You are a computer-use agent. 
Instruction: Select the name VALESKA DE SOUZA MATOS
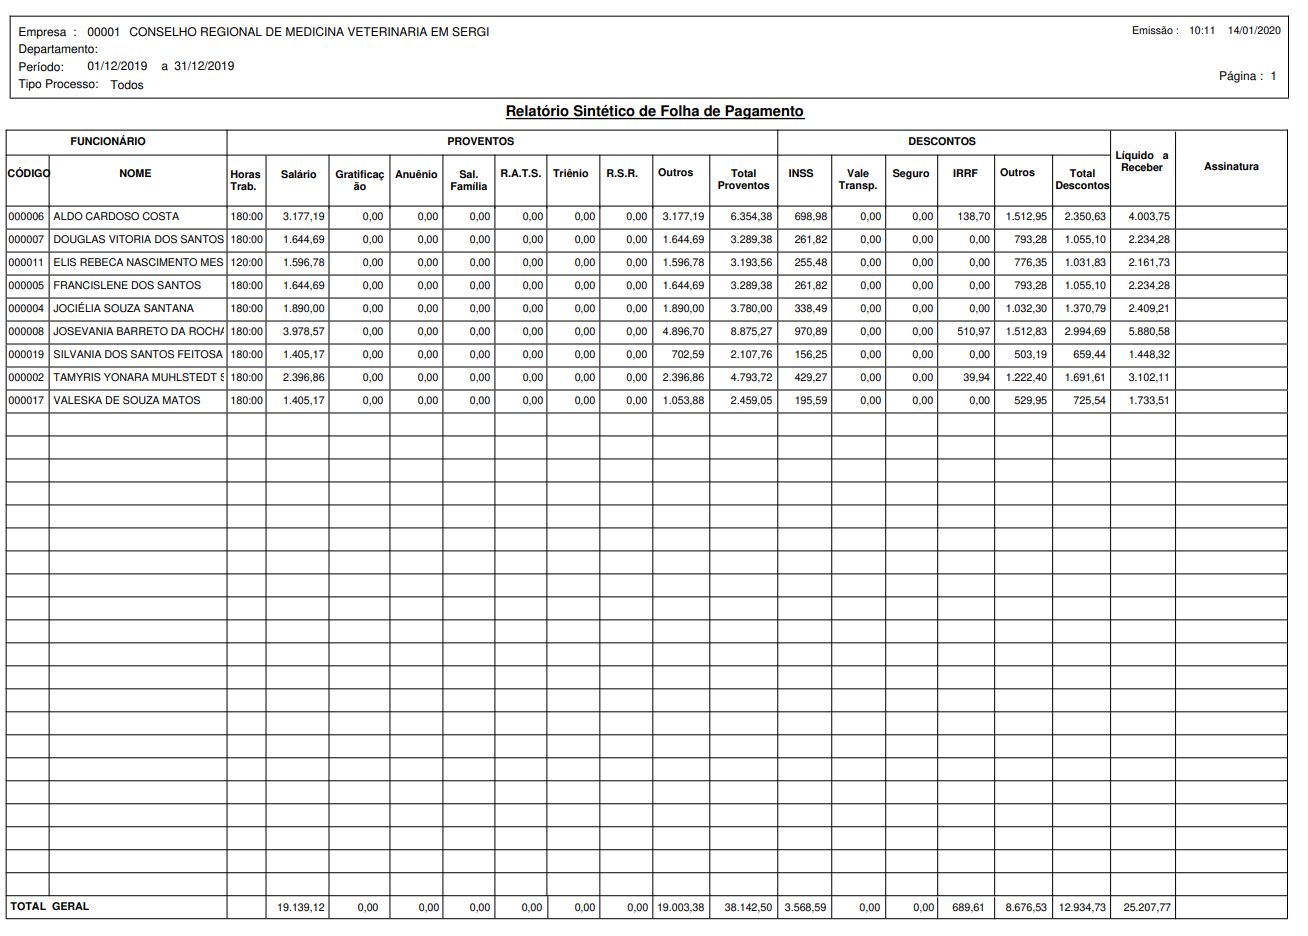pos(126,400)
